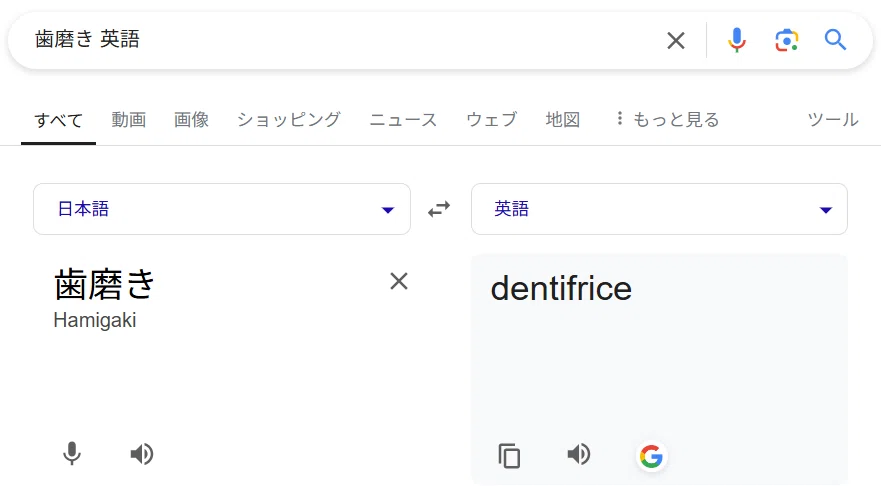The image size is (881, 487).
Task: Expand the 英語 target language dropdown
Action: point(659,209)
